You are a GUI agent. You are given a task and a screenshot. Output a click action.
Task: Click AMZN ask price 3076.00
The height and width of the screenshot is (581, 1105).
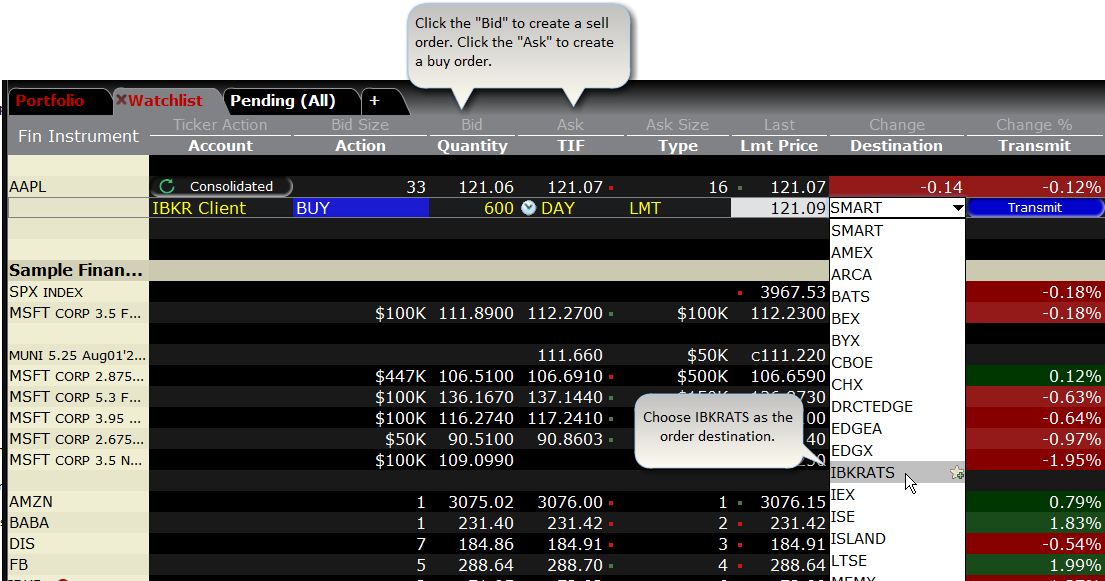click(570, 502)
